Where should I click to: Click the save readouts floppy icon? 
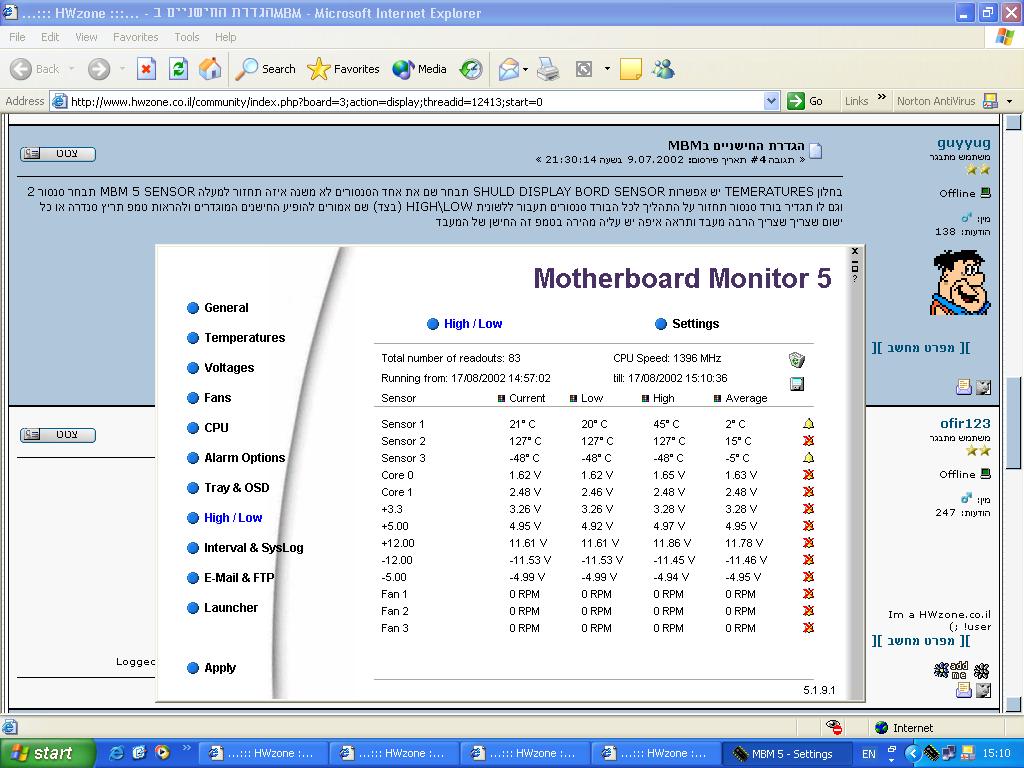pyautogui.click(x=797, y=384)
